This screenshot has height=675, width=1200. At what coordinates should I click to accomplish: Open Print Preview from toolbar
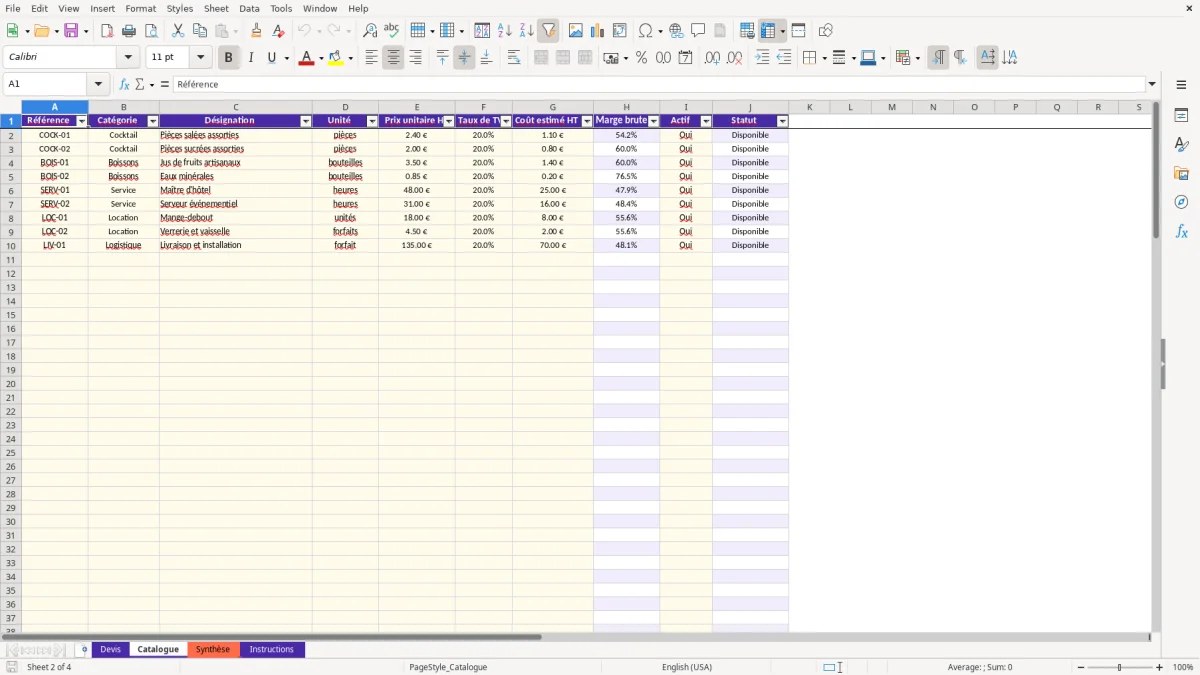pos(151,31)
